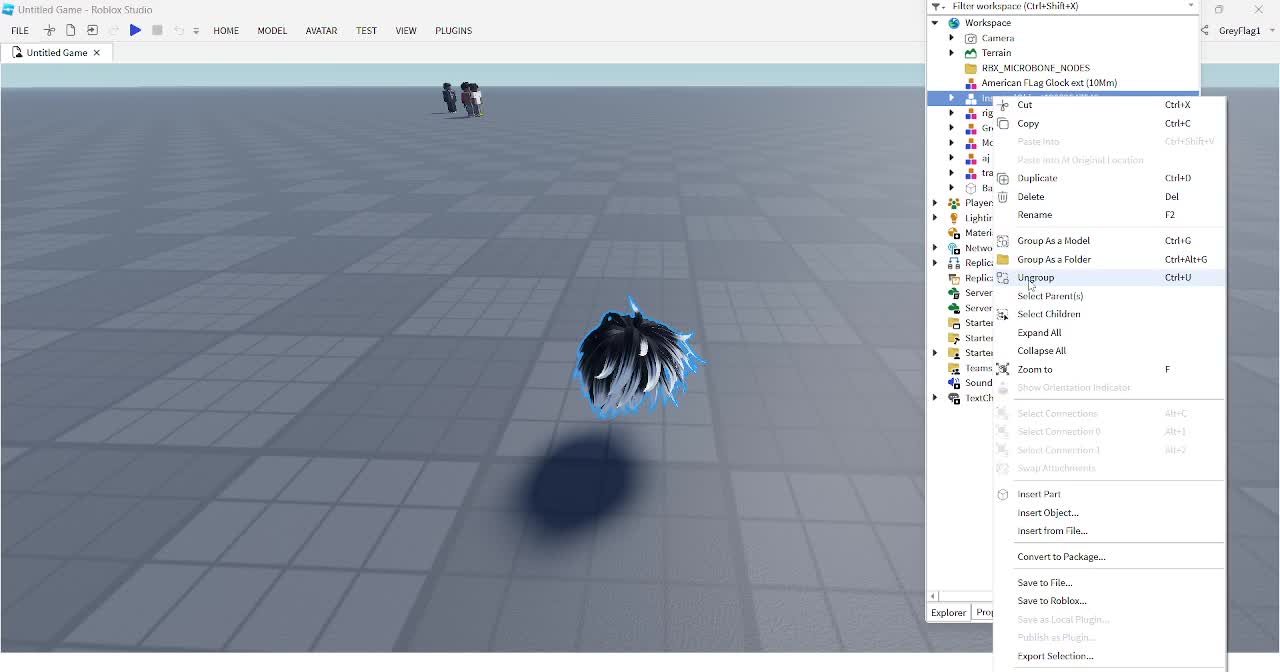Collapse the Workspace tree node

point(935,23)
